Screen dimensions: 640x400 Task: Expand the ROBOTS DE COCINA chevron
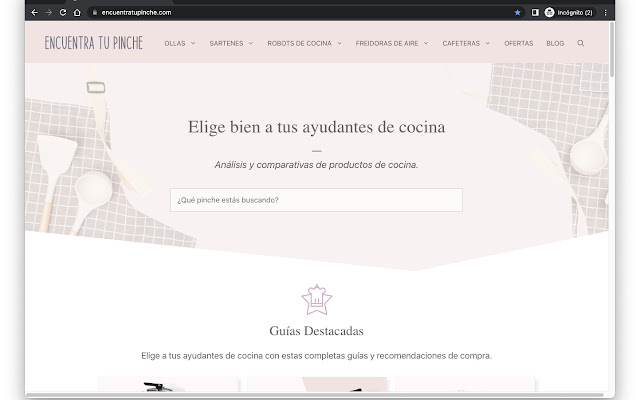pos(339,43)
